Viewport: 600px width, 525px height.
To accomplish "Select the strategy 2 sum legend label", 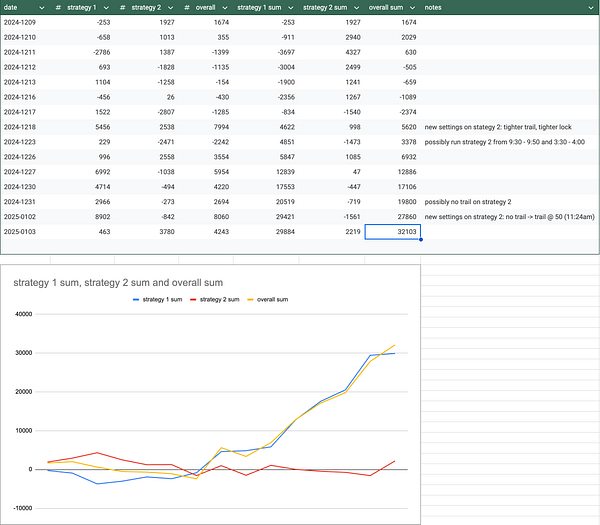I will [x=219, y=300].
